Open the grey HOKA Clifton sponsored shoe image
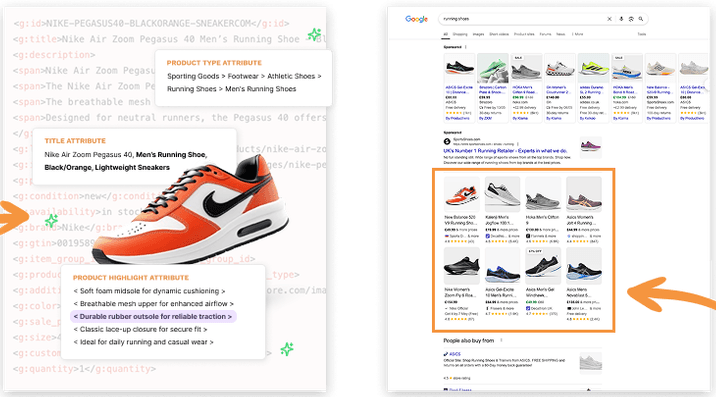The width and height of the screenshot is (716, 397). pyautogui.click(x=526, y=68)
